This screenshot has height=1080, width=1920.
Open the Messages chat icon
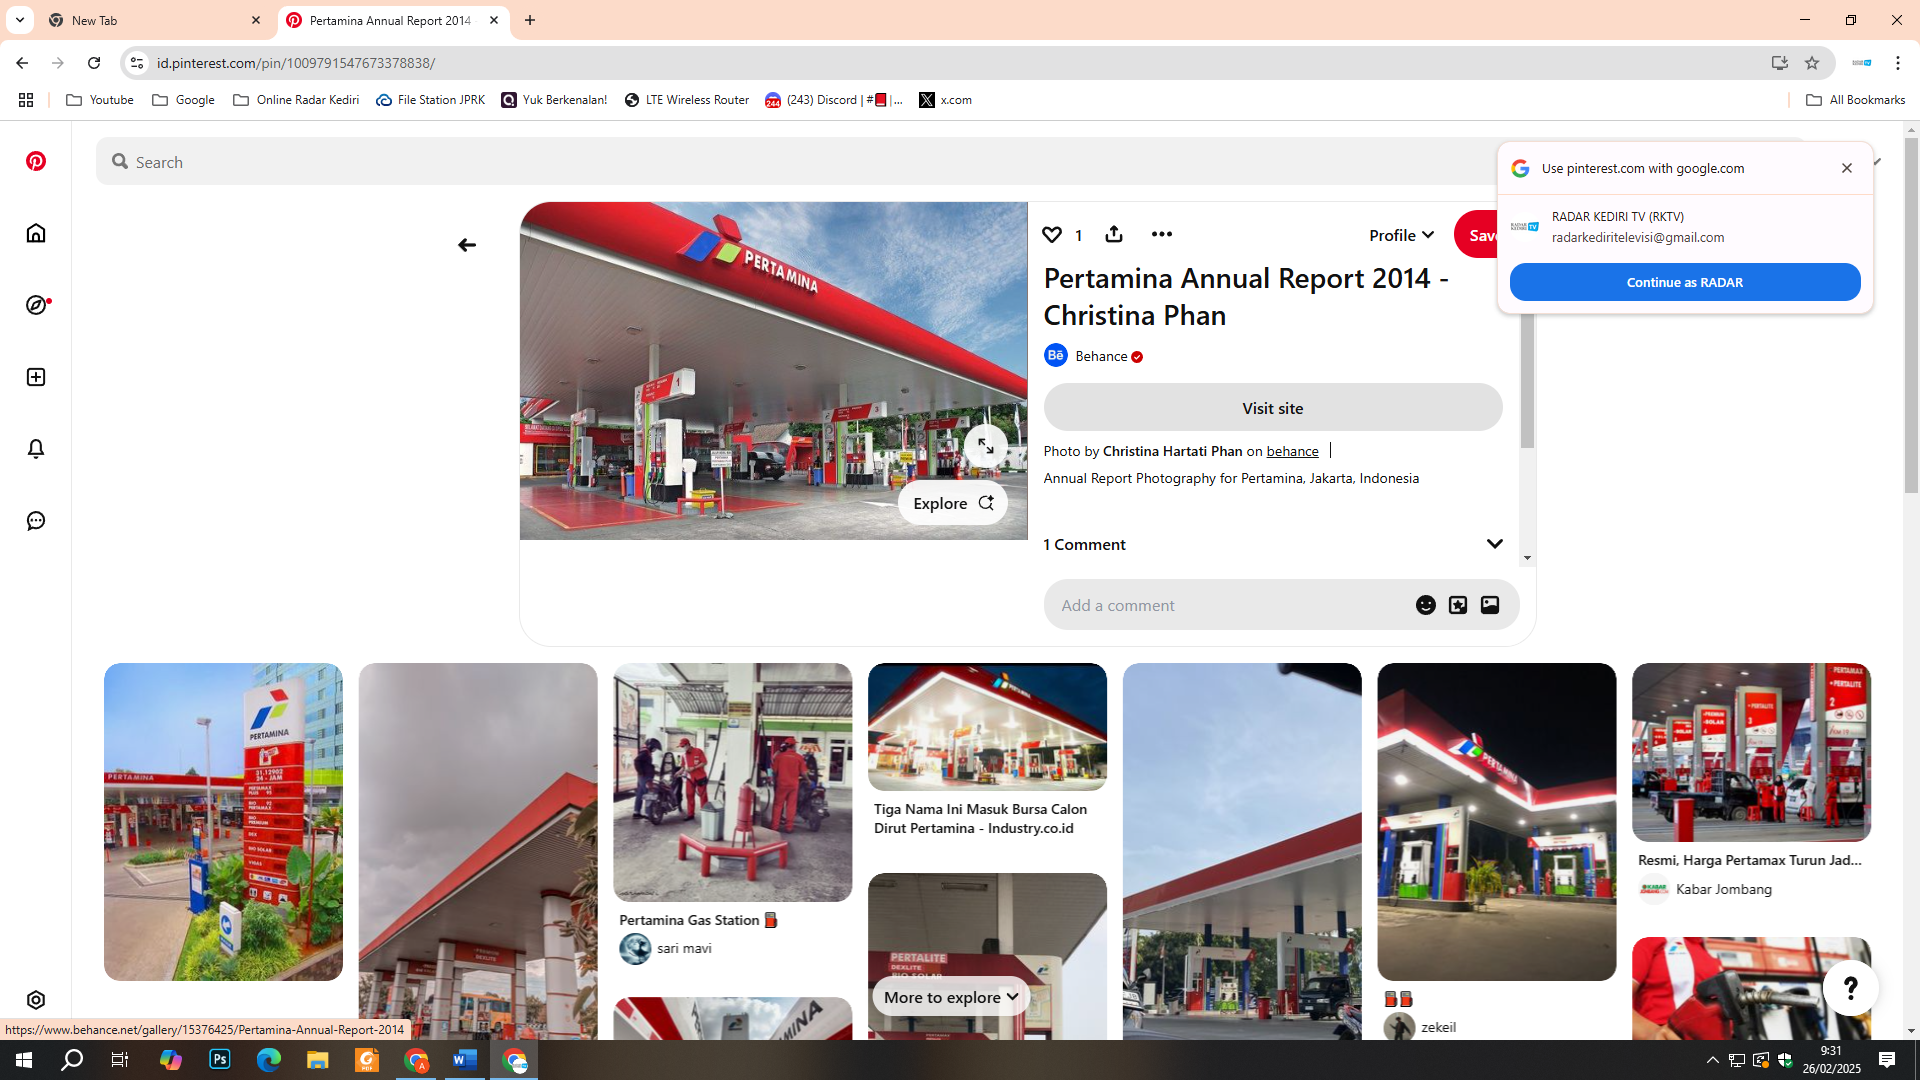[x=36, y=521]
